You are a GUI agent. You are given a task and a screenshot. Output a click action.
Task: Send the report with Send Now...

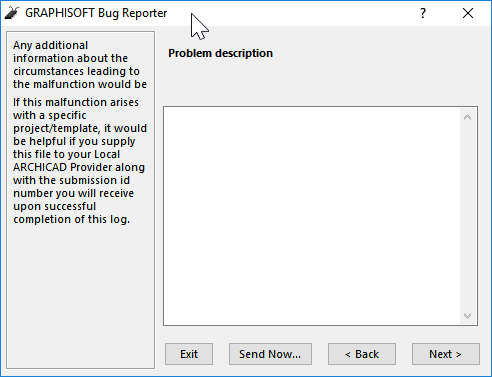270,354
